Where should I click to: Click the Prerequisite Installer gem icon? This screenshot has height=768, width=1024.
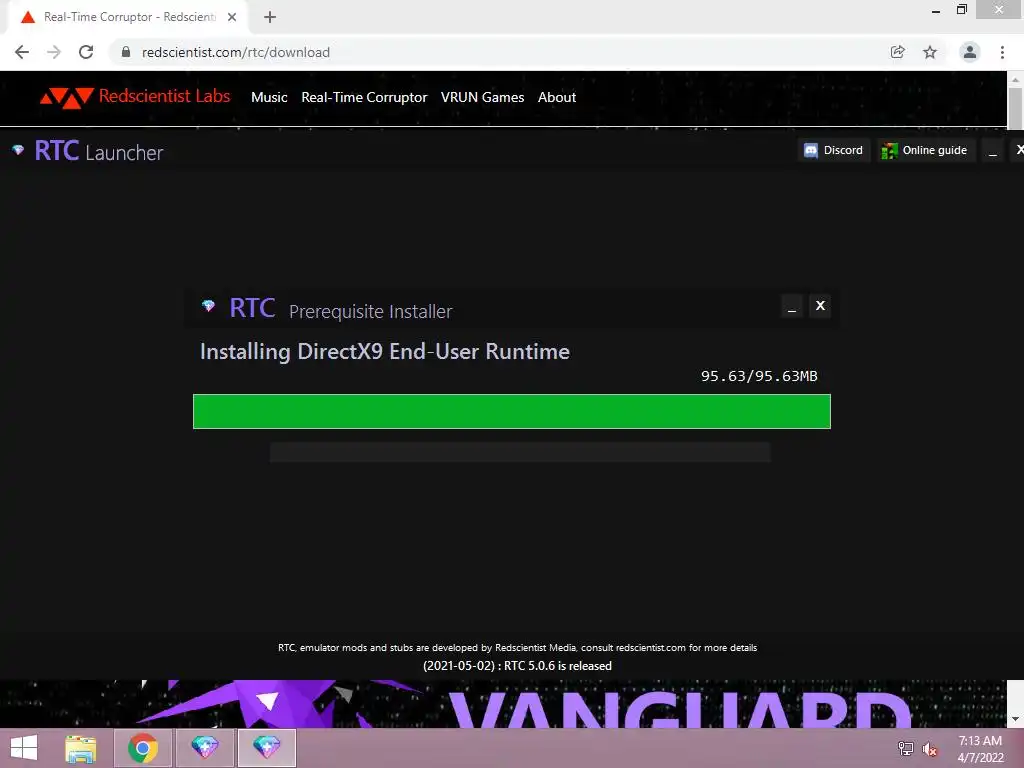coord(208,306)
